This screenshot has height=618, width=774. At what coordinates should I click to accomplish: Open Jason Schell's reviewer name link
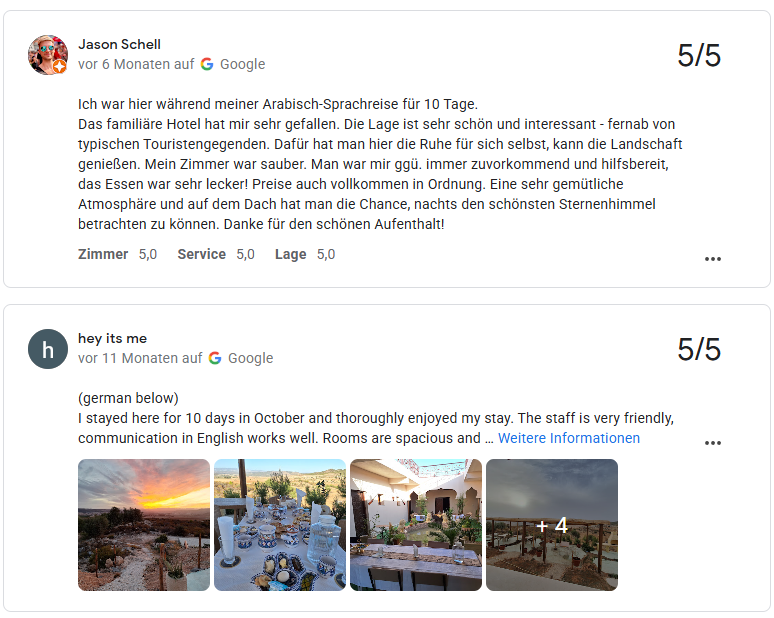[119, 44]
